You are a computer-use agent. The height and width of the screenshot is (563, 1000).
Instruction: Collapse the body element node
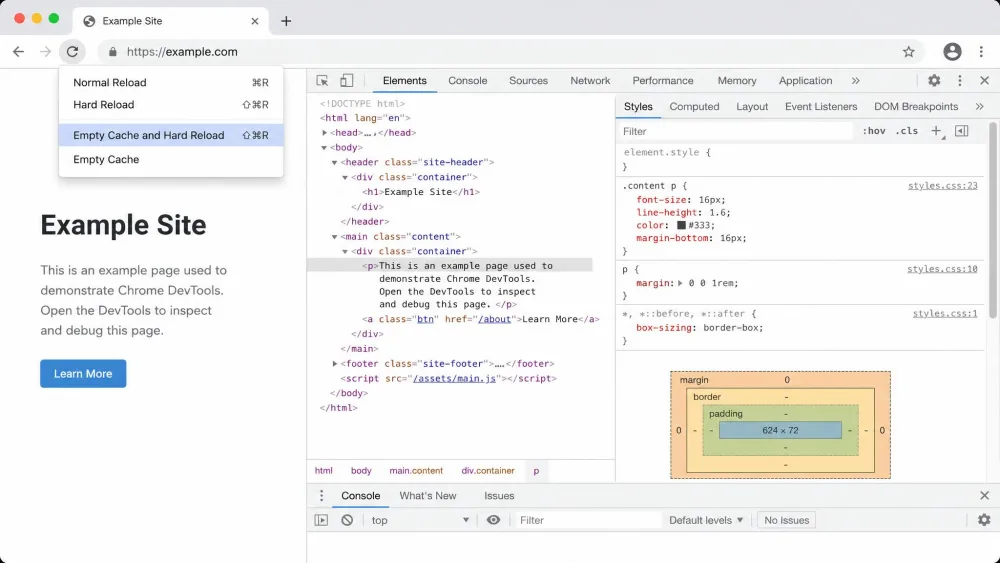pyautogui.click(x=324, y=147)
